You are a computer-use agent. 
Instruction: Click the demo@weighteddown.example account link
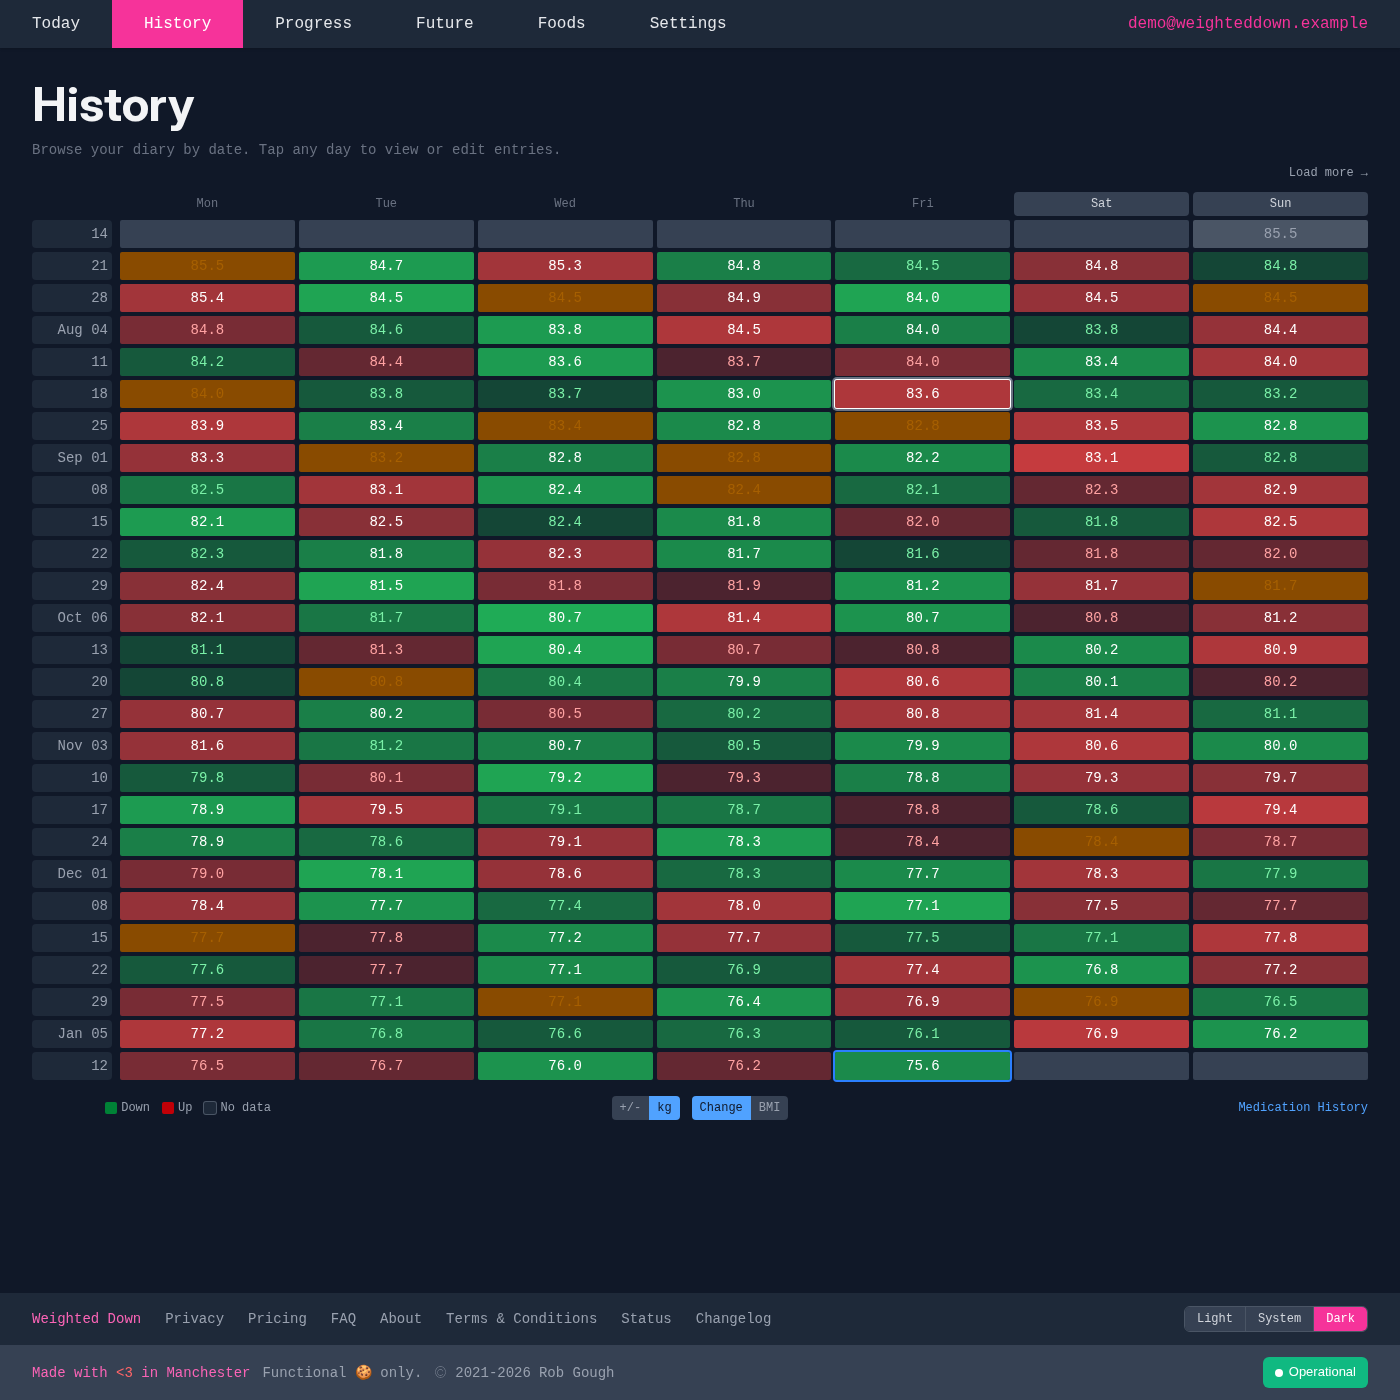point(1247,23)
